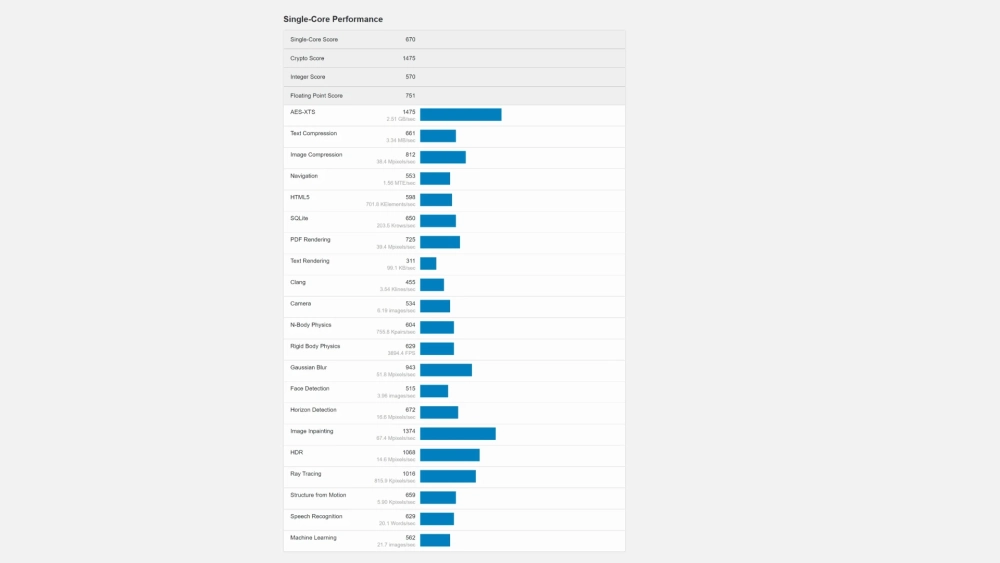Click the Machine Learning row label

pyautogui.click(x=313, y=537)
